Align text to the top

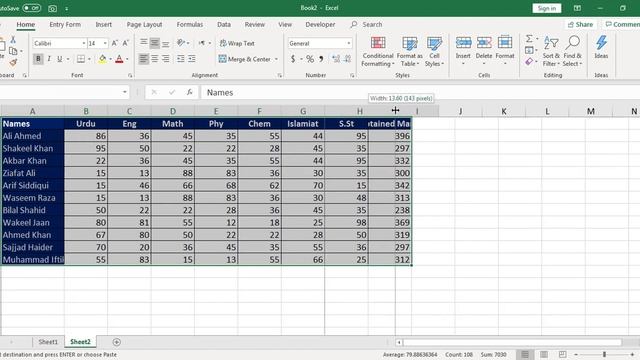click(x=144, y=43)
